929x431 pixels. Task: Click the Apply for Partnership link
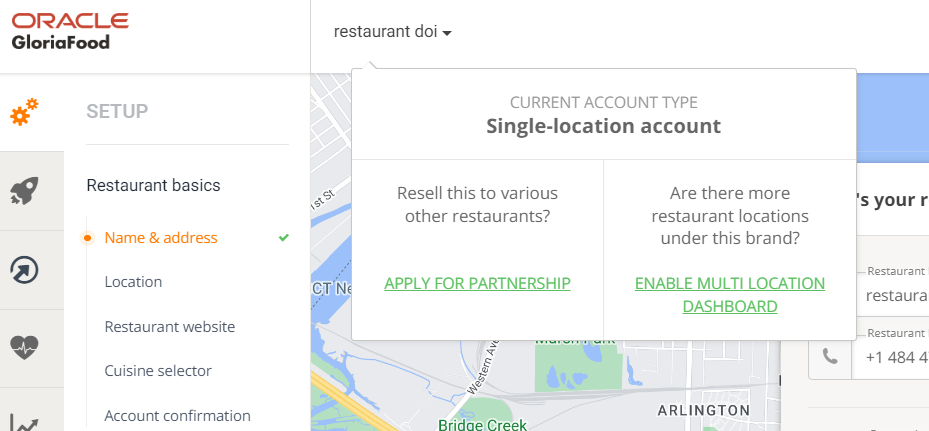pyautogui.click(x=478, y=283)
